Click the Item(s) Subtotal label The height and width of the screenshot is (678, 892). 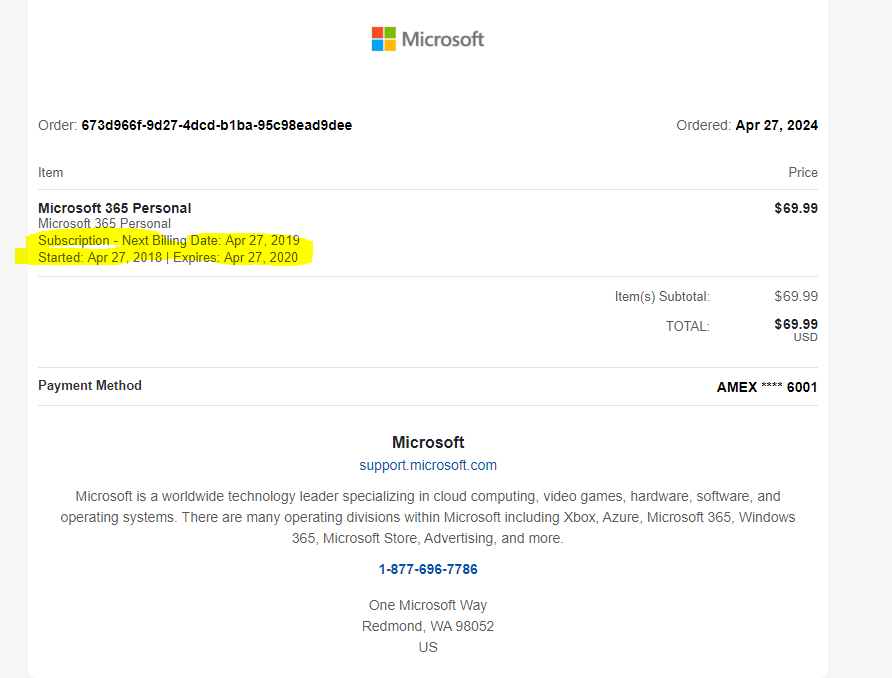(662, 296)
